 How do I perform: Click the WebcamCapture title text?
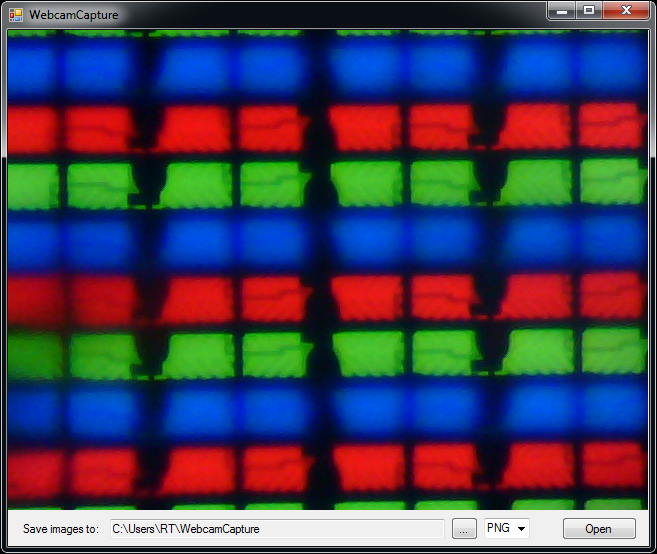pos(74,15)
